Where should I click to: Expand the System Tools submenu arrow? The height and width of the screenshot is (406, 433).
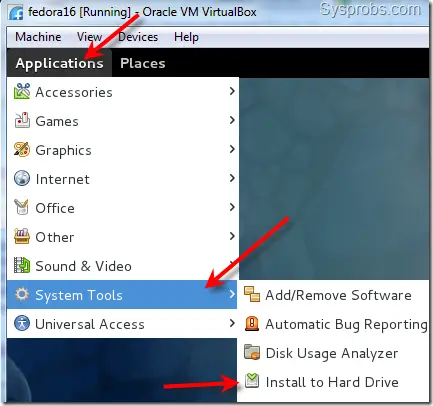pyautogui.click(x=232, y=294)
